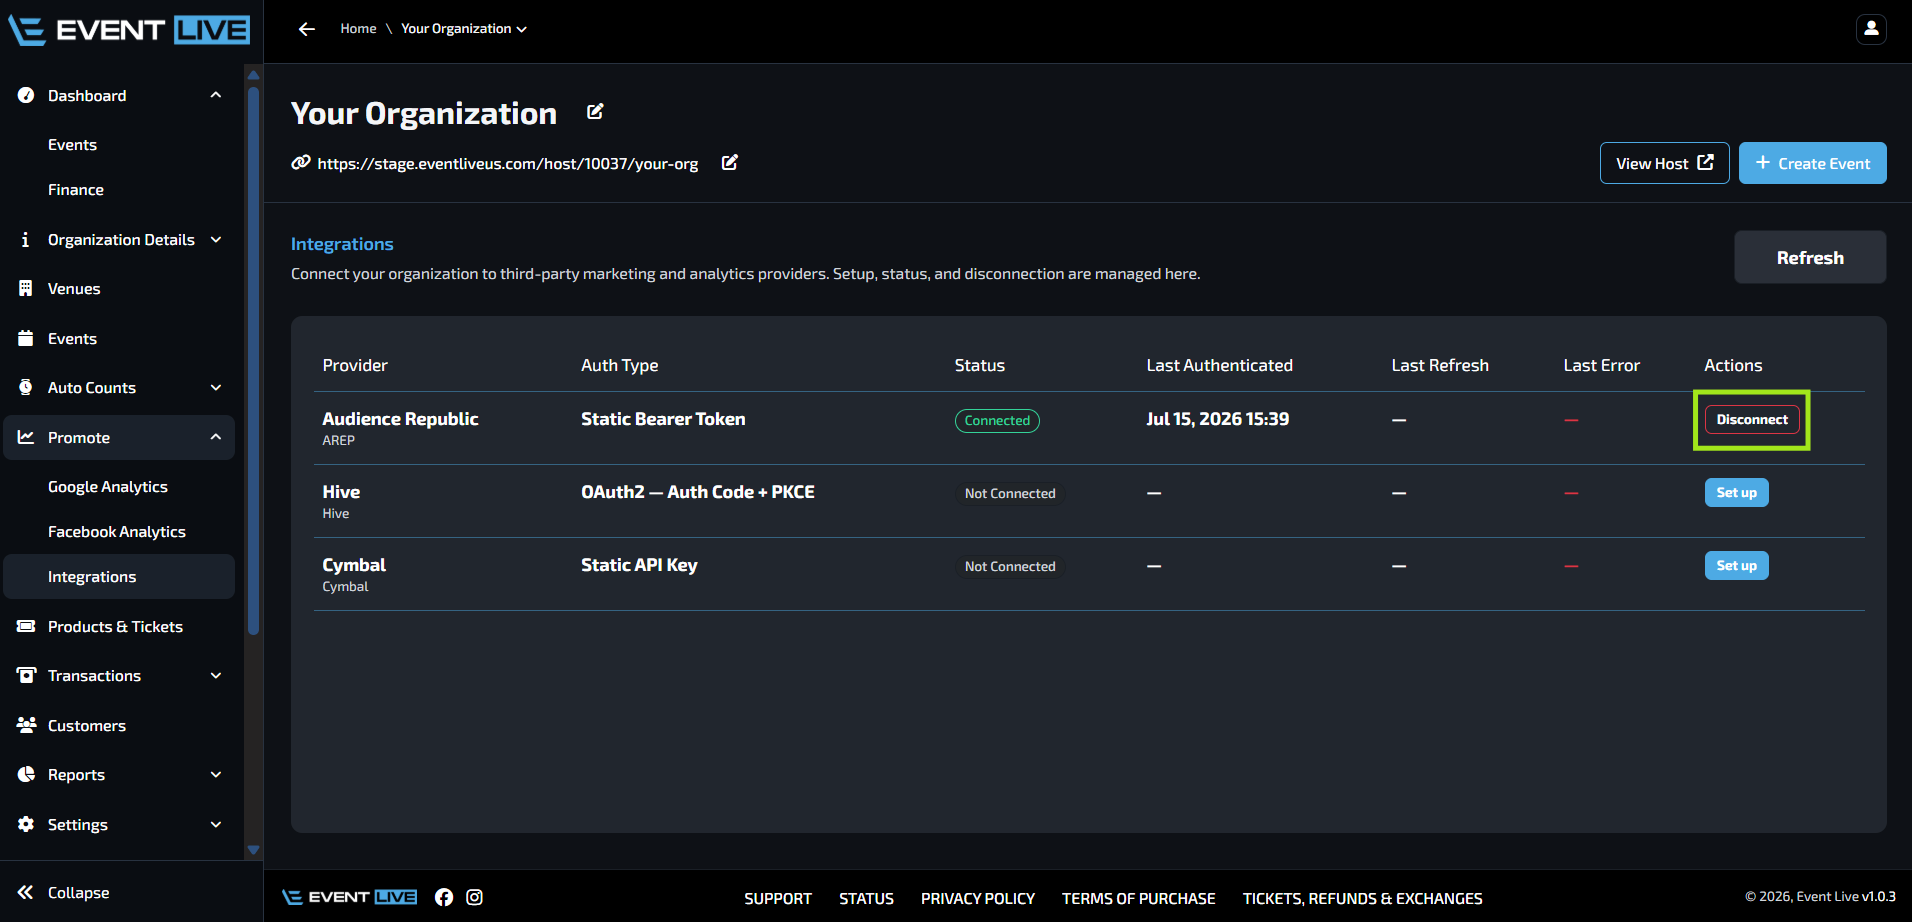Viewport: 1912px width, 922px height.
Task: Open the Your Organization breadcrumb dropdown
Action: coord(464,29)
